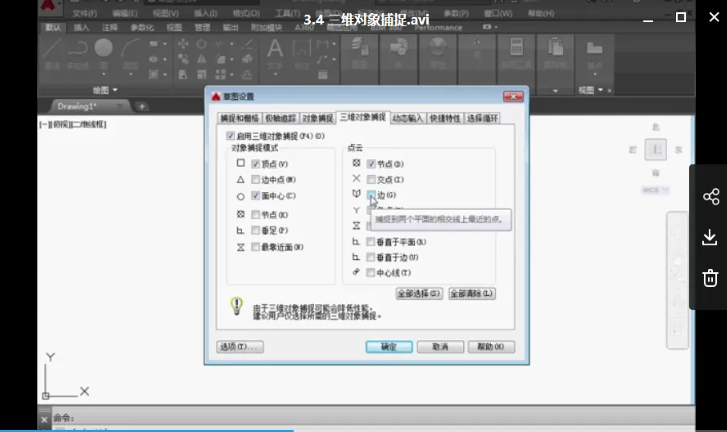This screenshot has width=727, height=432.
Task: Choose the Move tool in the Modify panel
Action: (183, 44)
